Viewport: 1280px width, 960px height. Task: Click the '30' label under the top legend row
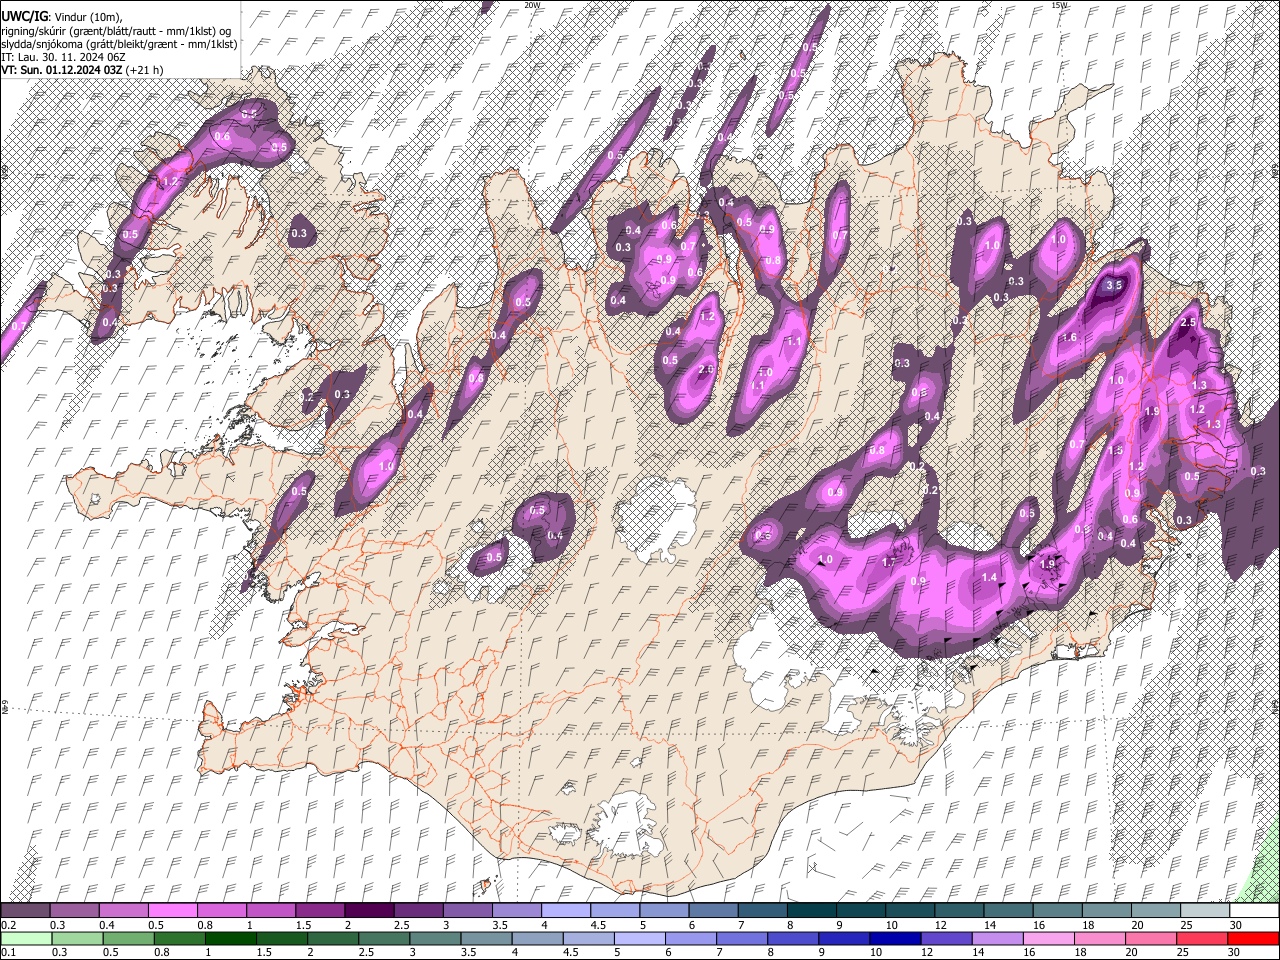click(x=1236, y=925)
